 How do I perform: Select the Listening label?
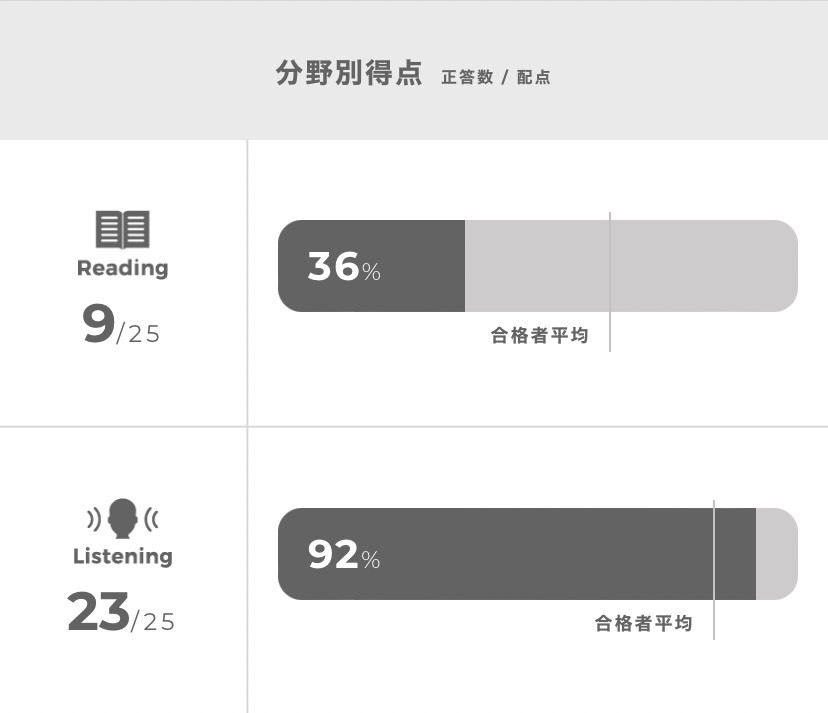pyautogui.click(x=123, y=557)
